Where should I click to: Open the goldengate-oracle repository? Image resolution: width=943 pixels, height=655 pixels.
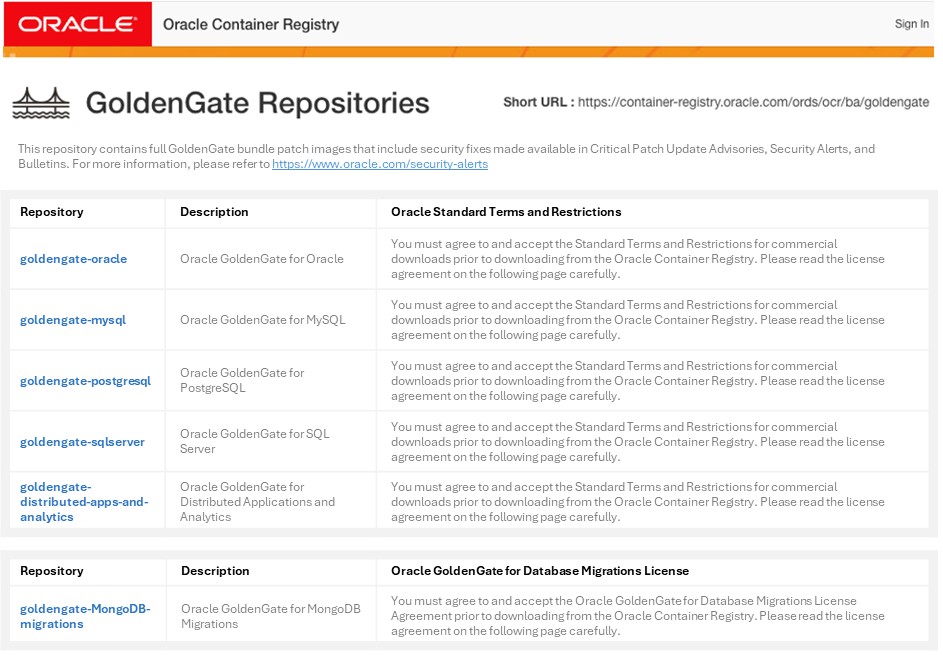(73, 258)
